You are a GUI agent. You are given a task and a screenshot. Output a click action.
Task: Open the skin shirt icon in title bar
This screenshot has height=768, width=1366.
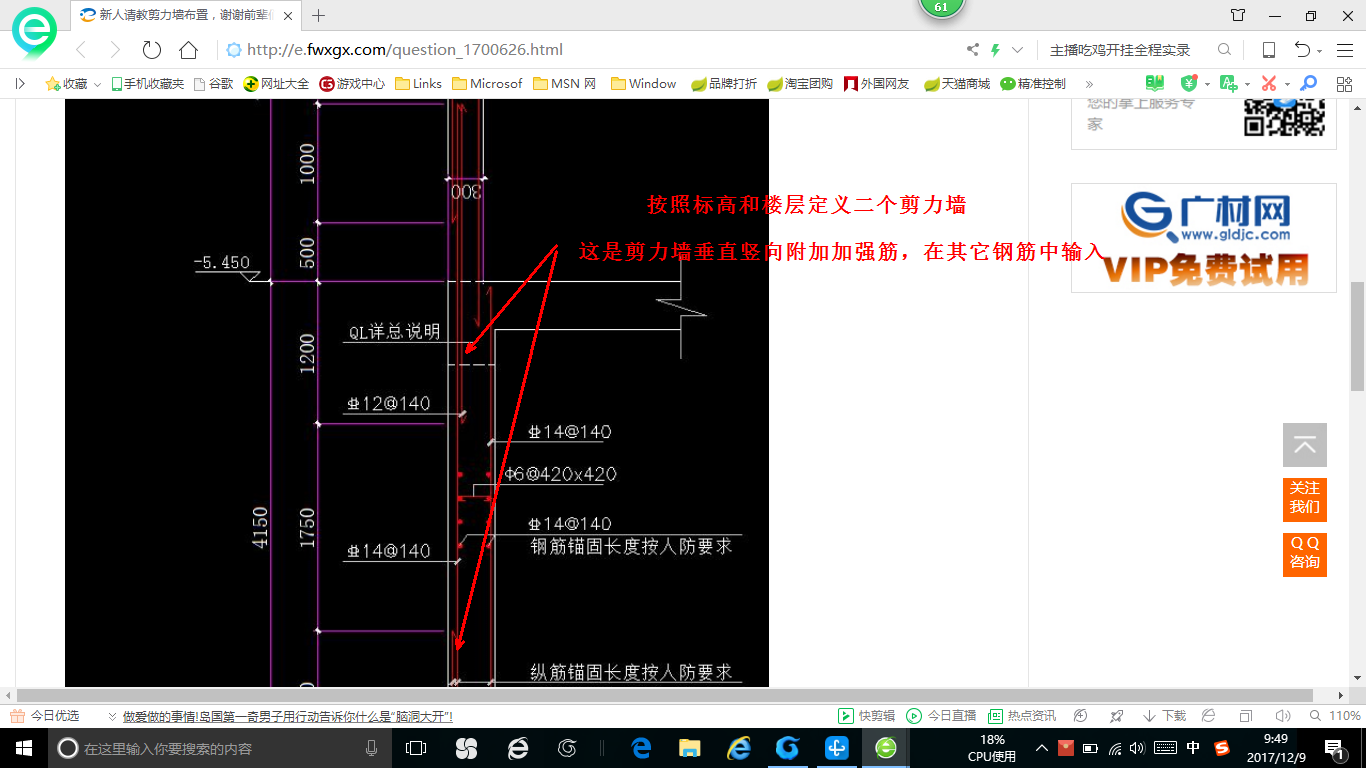[1238, 15]
